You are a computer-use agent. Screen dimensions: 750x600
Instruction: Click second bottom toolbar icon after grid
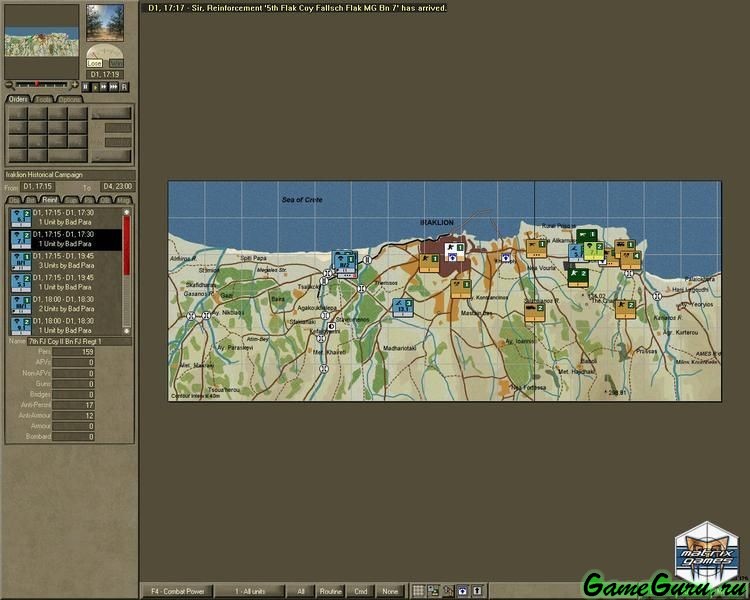[x=433, y=591]
